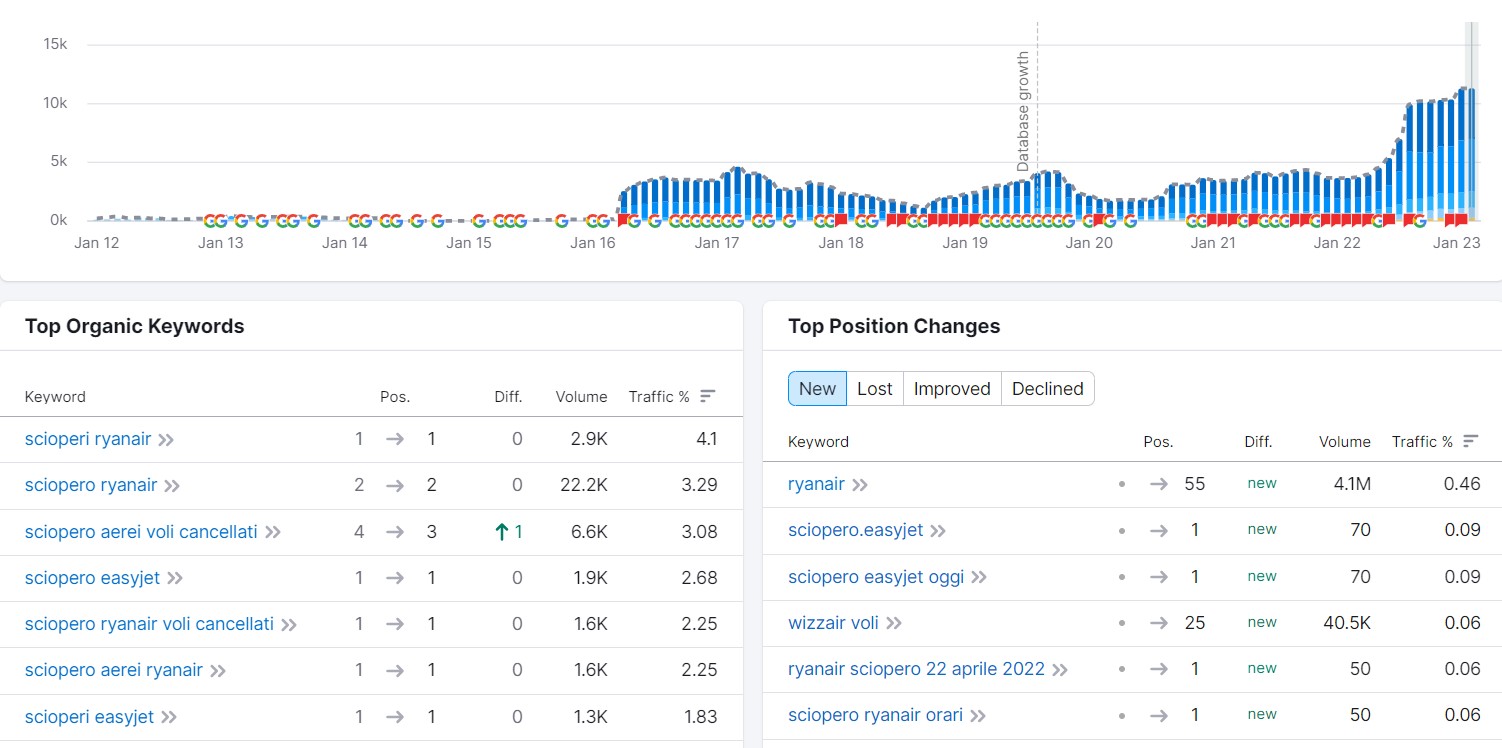The width and height of the screenshot is (1502, 748).
Task: Click the 'Database growth' marker on the chart
Action: click(x=1023, y=112)
